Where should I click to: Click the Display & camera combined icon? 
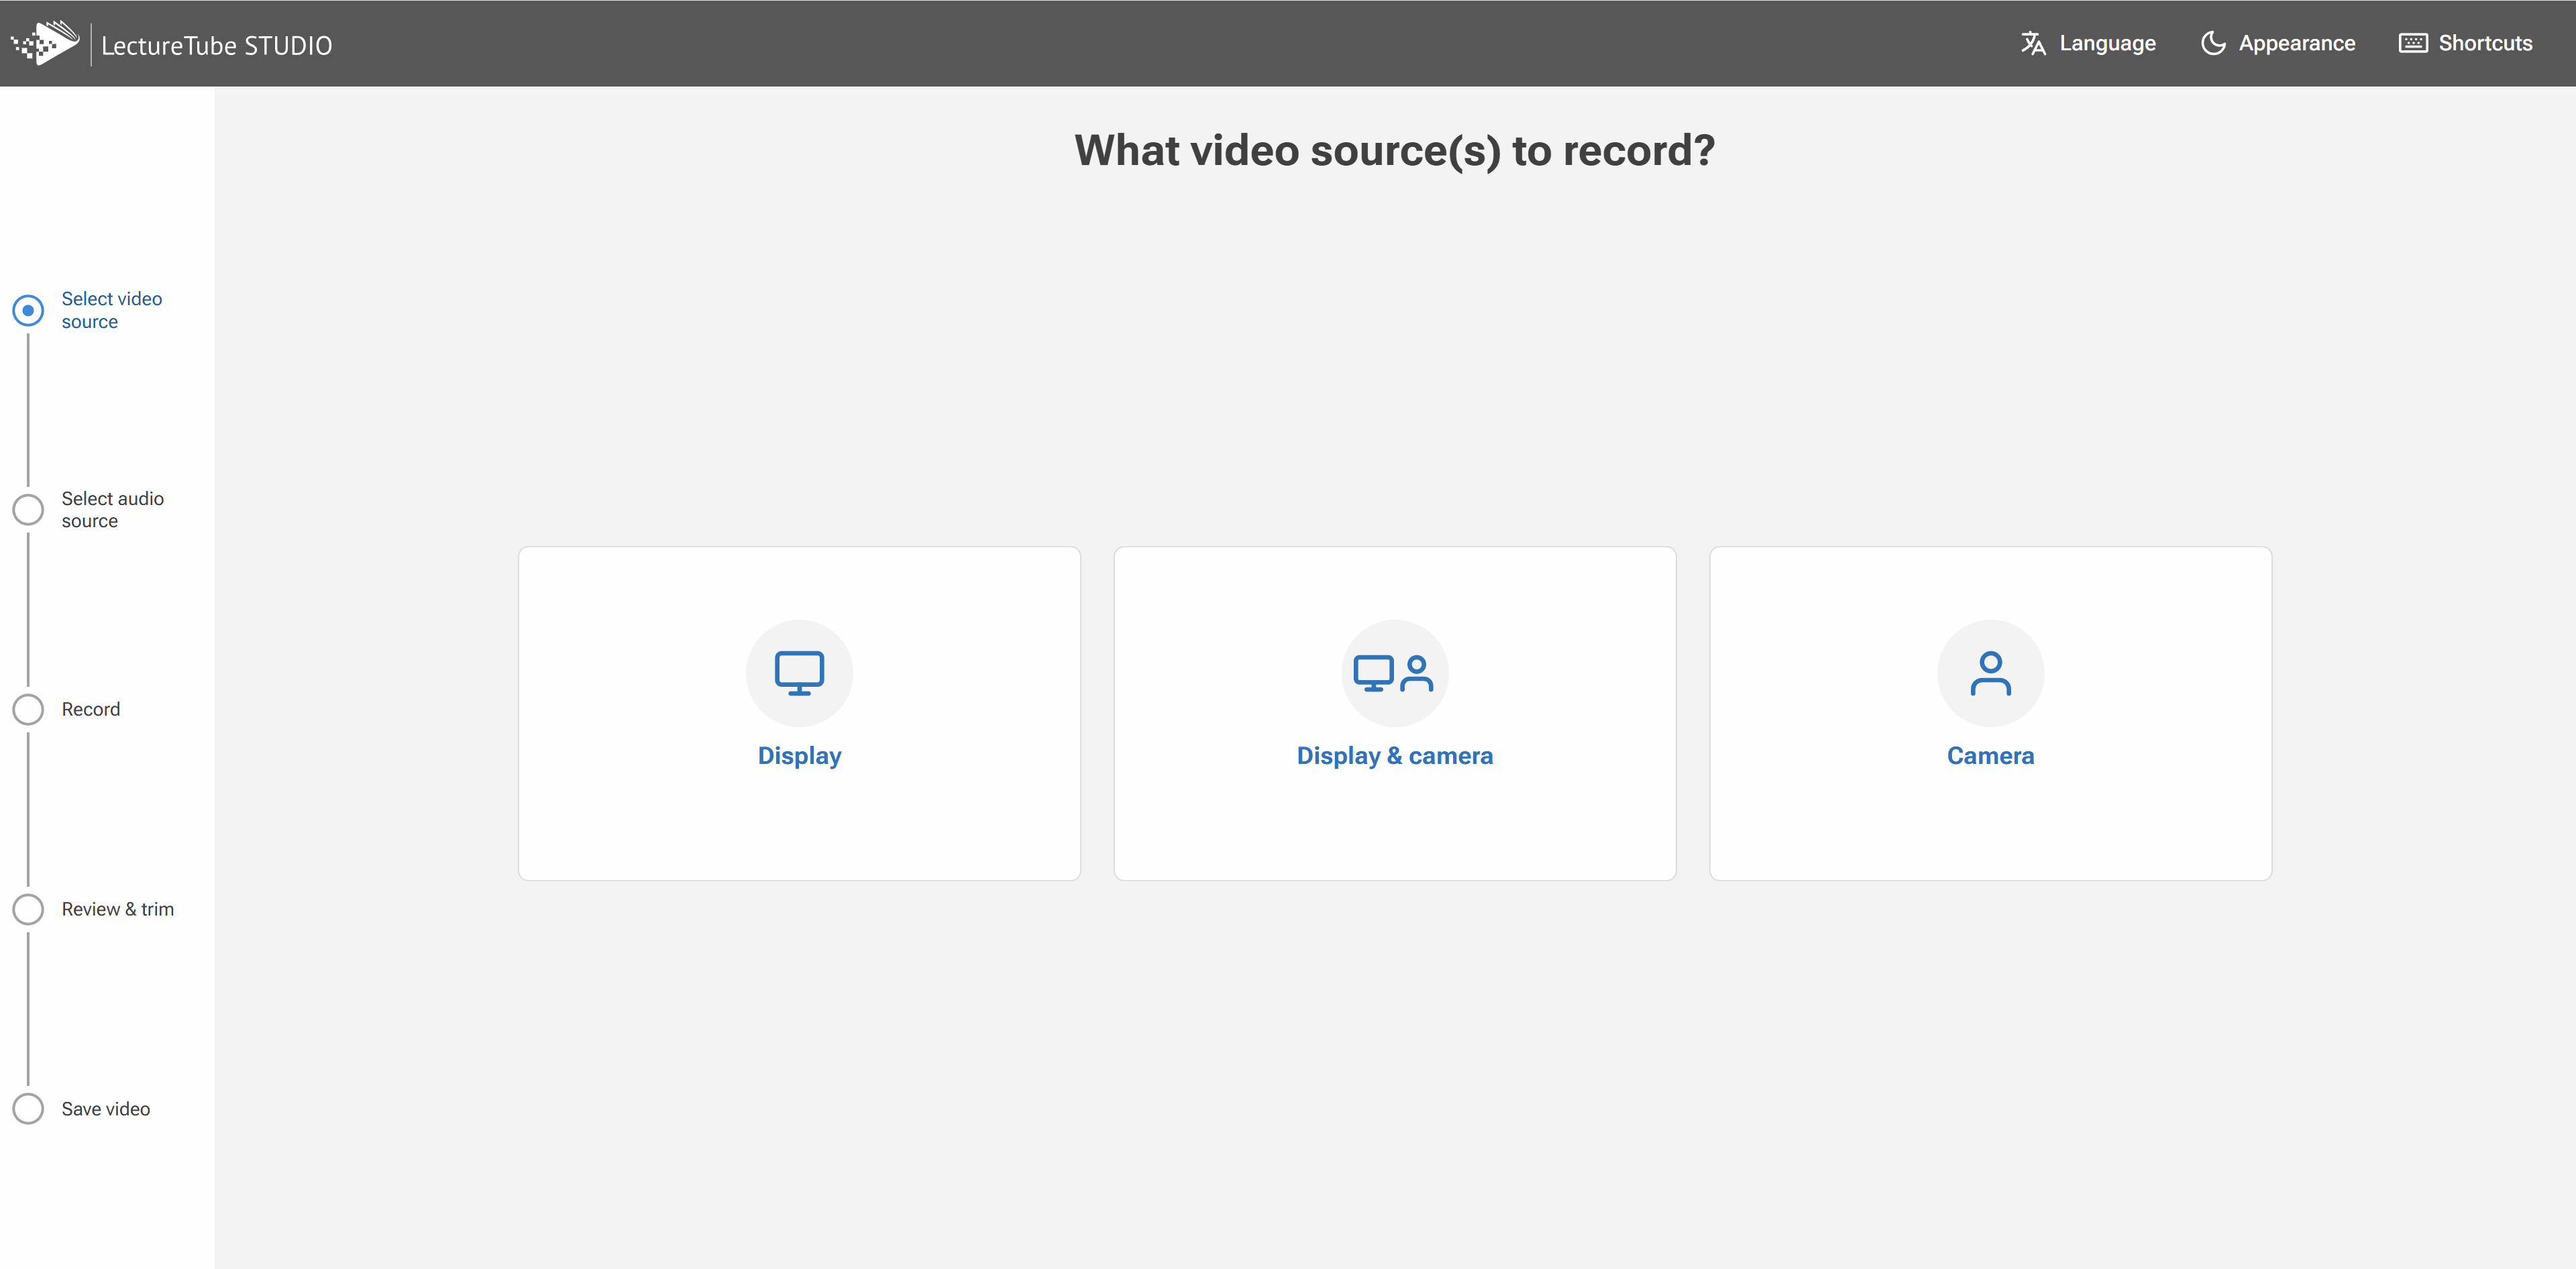[1394, 673]
